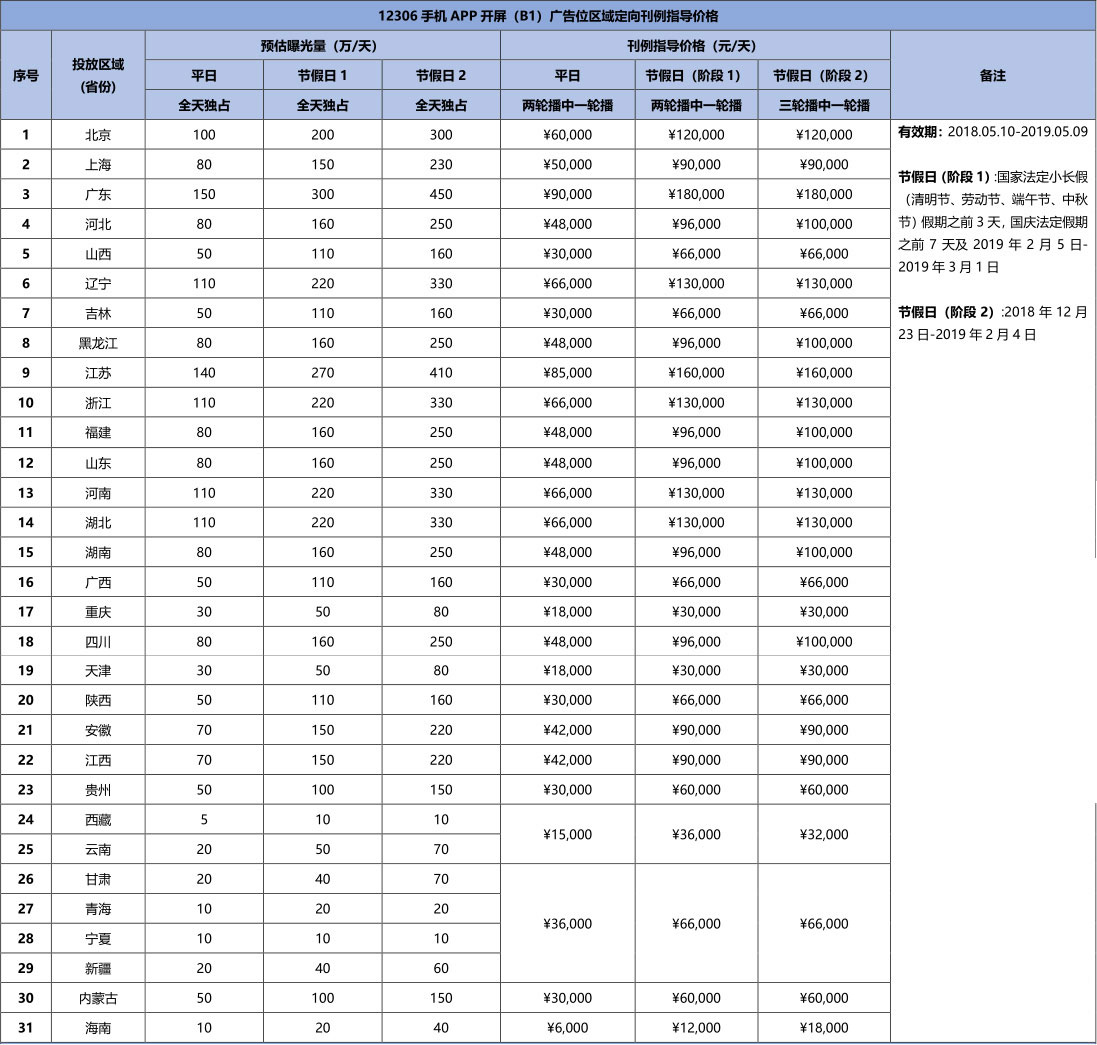This screenshot has width=1097, height=1045.
Task: Select sequence number "17" in the 序号 column
Action: (26, 611)
